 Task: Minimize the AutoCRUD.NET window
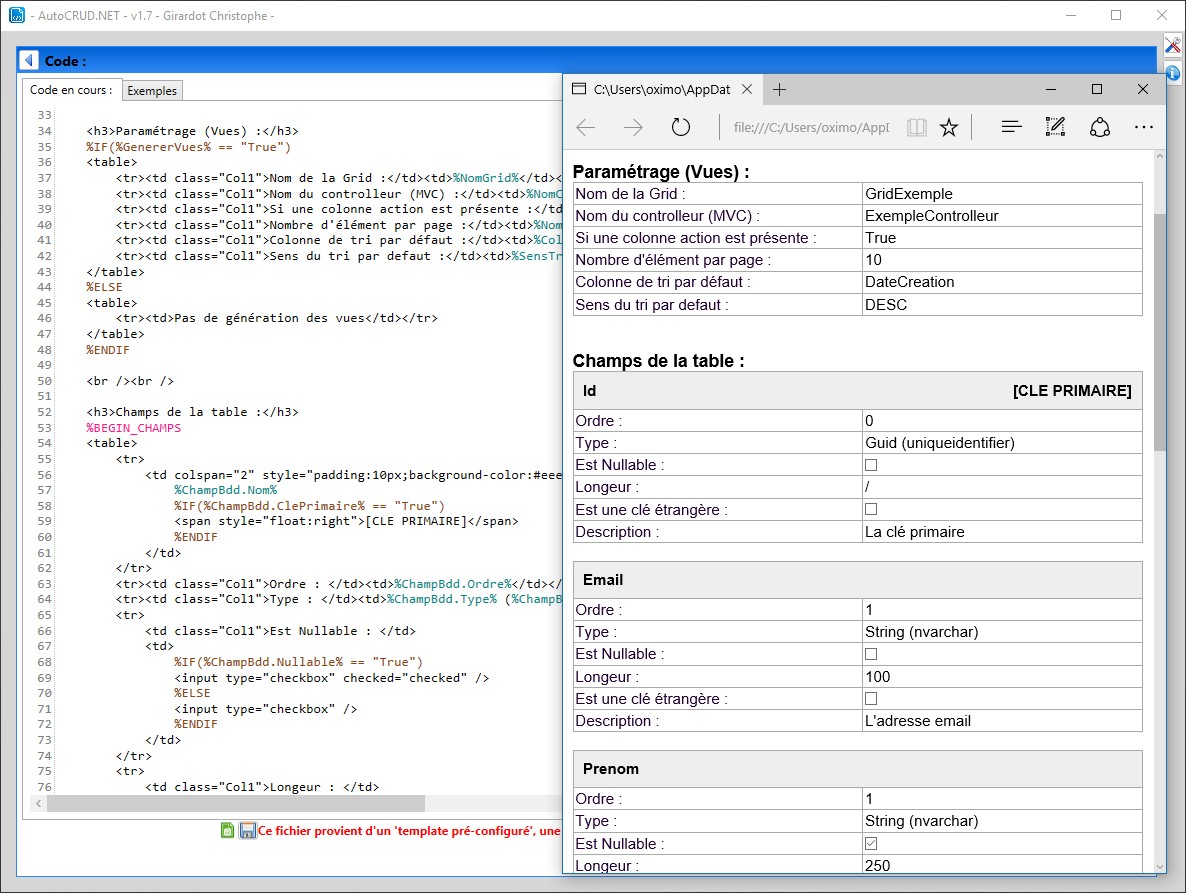point(1070,15)
